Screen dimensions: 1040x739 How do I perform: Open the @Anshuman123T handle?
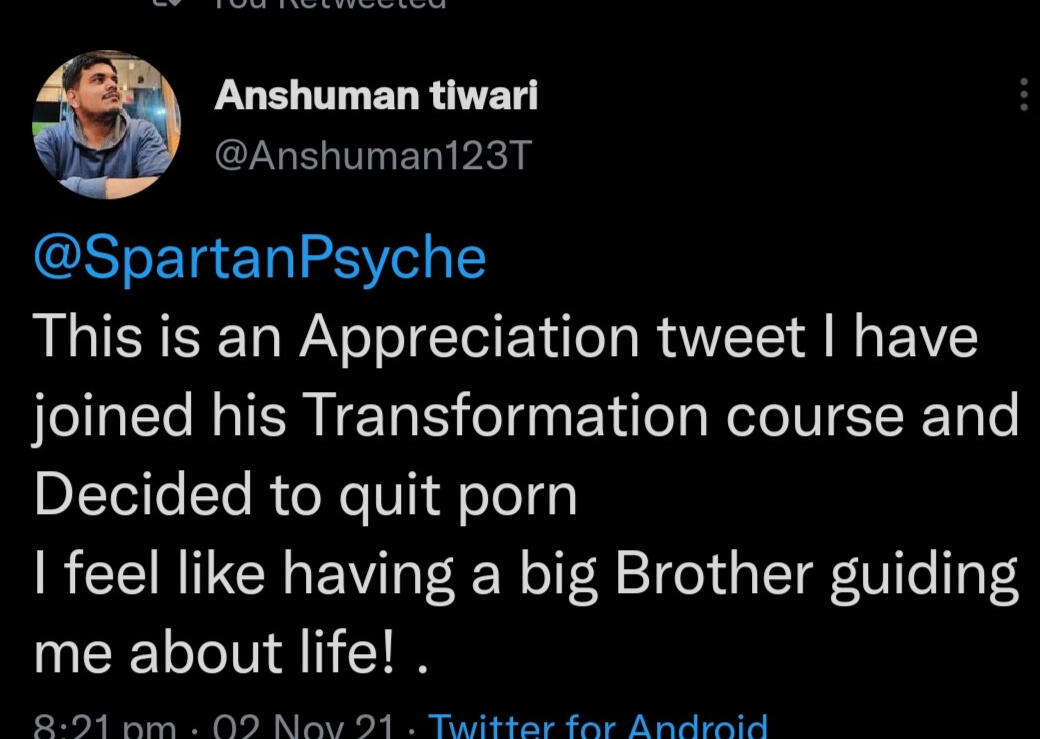pyautogui.click(x=373, y=154)
